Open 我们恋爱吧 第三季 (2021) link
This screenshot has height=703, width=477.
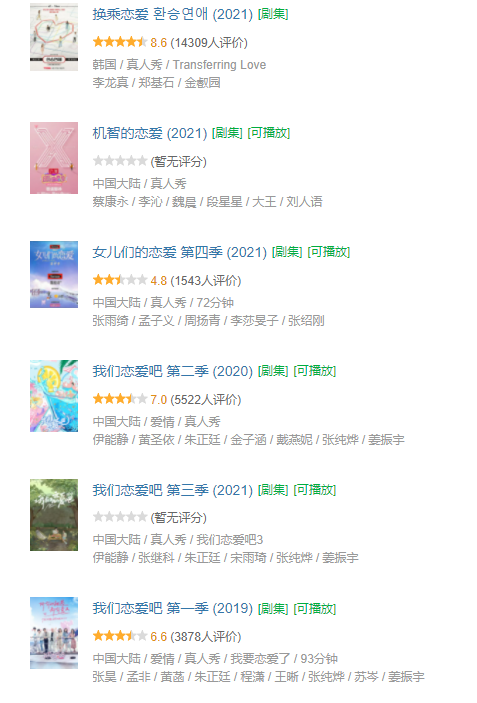pos(173,490)
